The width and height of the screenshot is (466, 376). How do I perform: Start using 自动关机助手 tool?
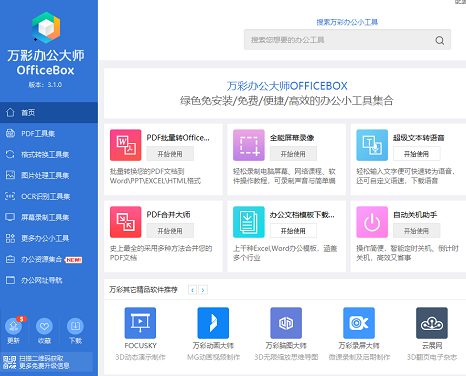417,231
